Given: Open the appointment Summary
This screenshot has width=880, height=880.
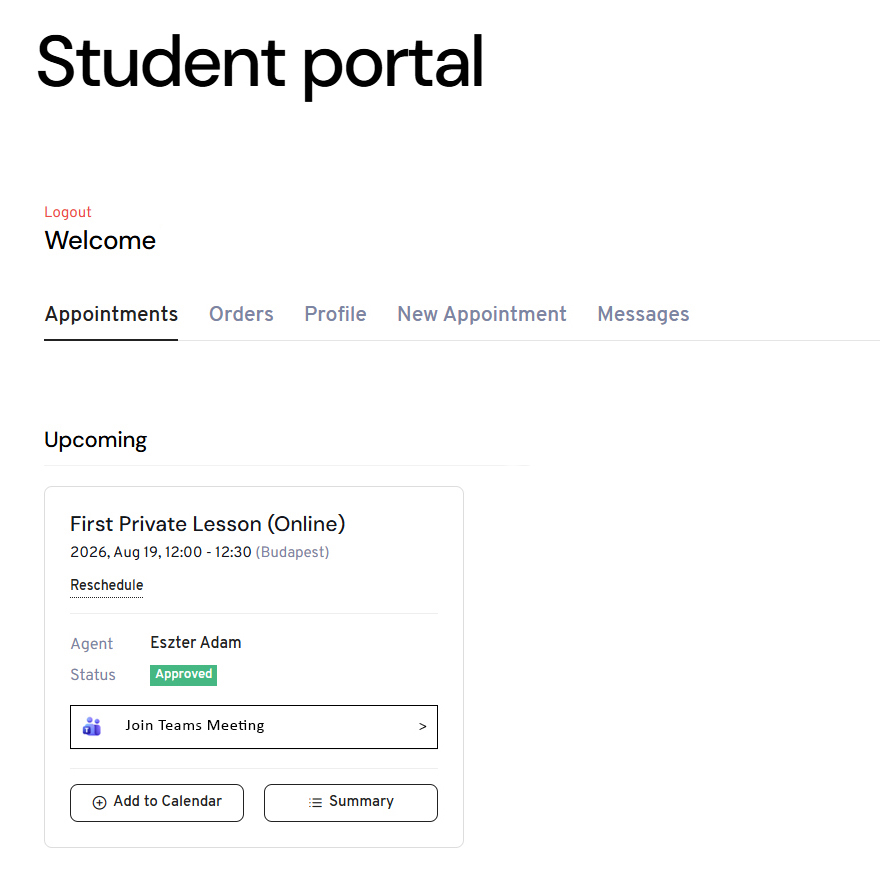Looking at the screenshot, I should [351, 803].
